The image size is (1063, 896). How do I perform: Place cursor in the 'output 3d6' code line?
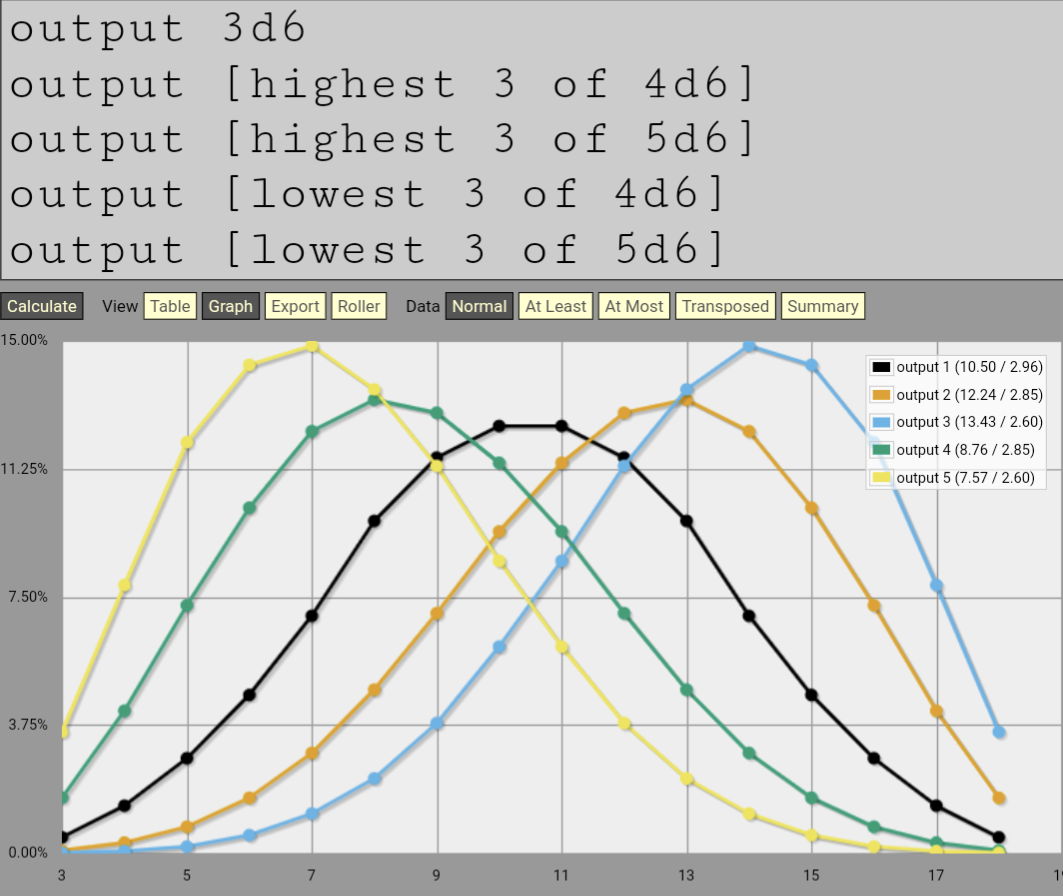click(x=158, y=28)
